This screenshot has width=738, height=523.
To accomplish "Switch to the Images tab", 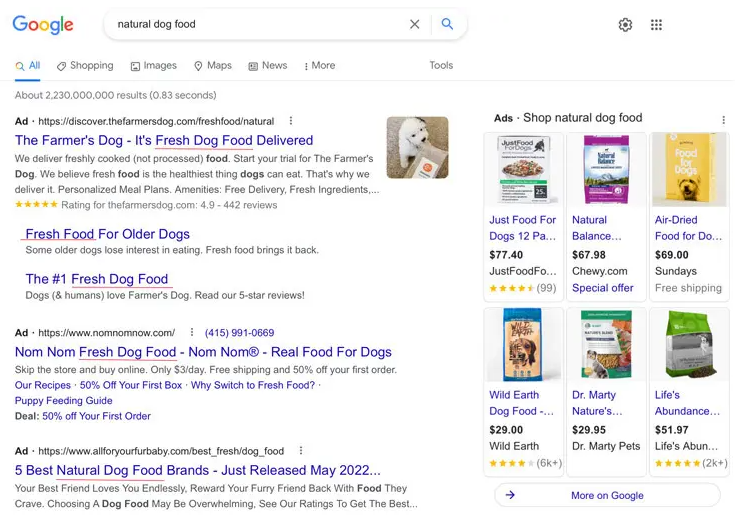I will point(153,66).
